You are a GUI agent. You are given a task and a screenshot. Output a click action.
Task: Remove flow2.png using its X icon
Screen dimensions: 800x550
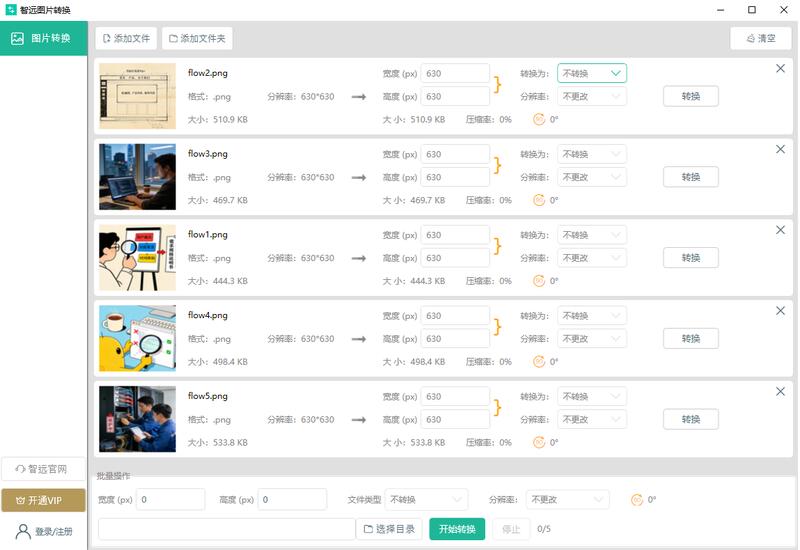780,68
